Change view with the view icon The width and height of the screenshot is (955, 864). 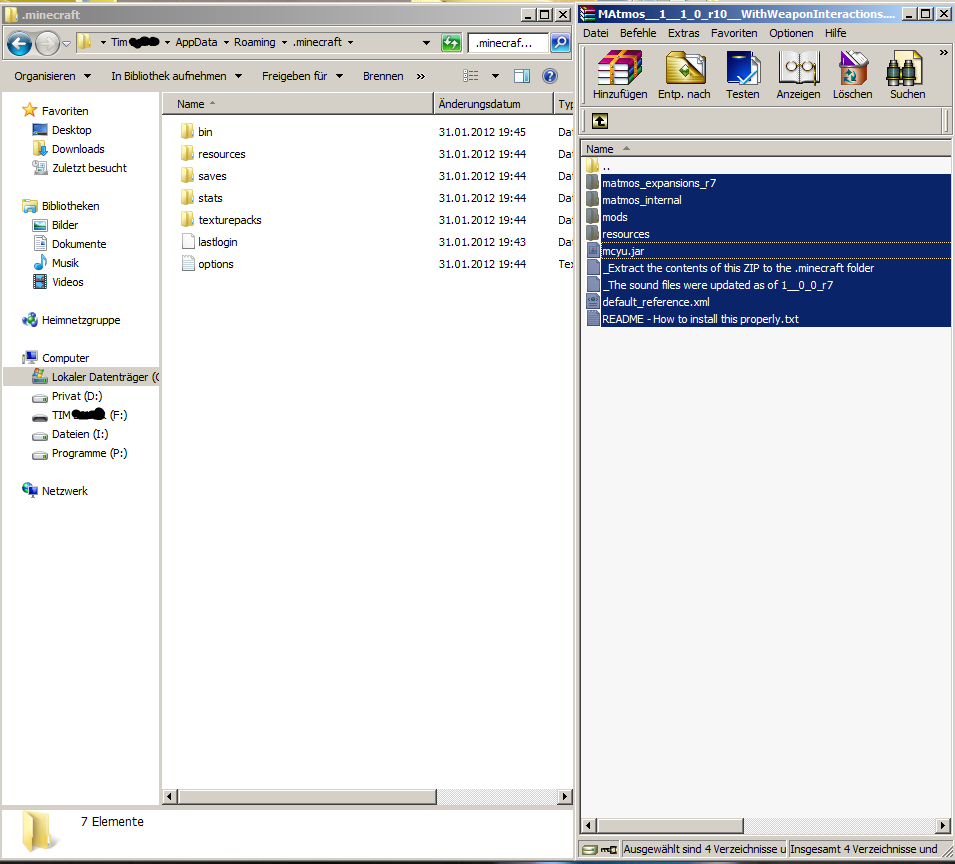(x=471, y=76)
